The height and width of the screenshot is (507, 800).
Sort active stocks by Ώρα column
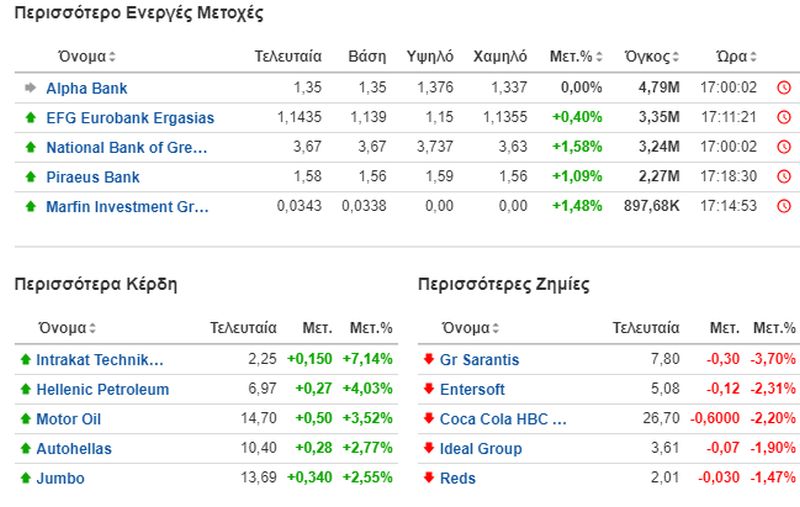point(736,57)
